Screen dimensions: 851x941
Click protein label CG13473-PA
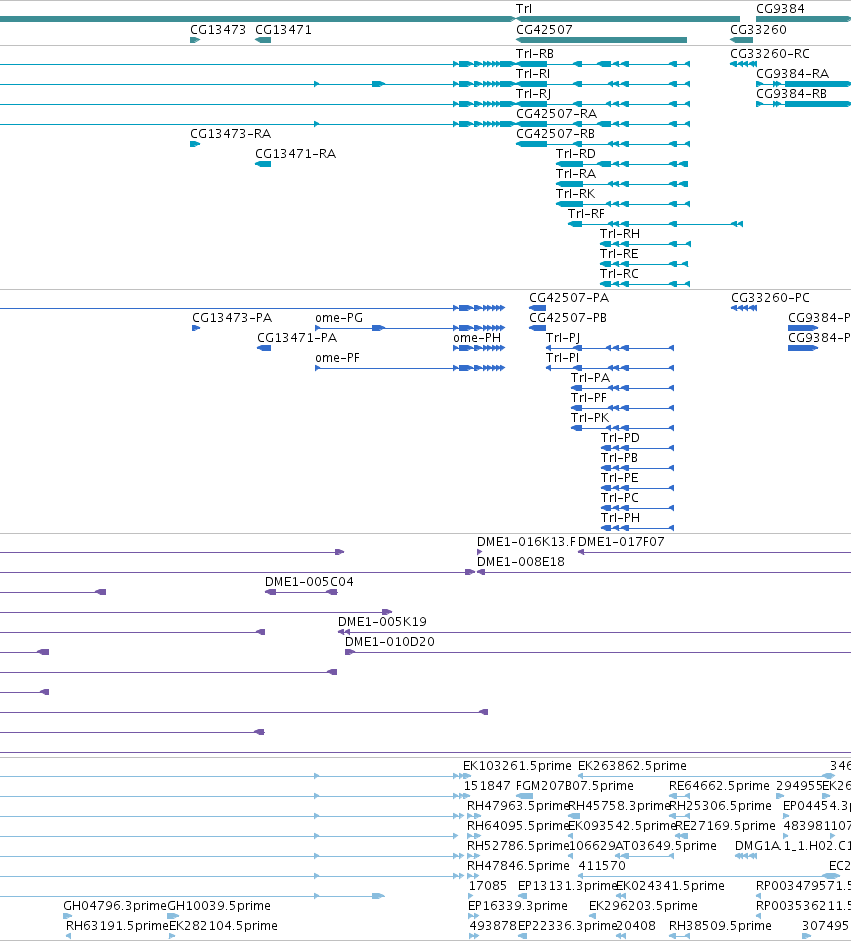coord(232,317)
